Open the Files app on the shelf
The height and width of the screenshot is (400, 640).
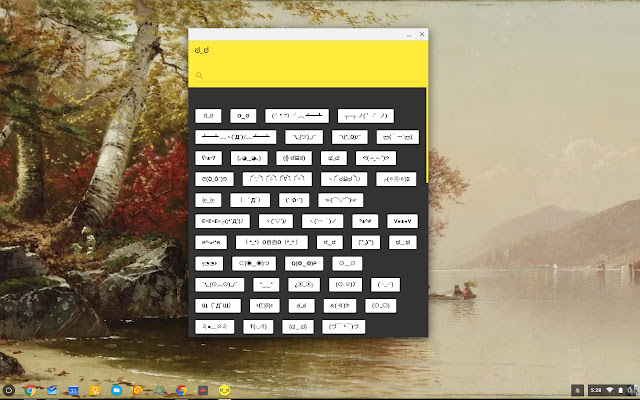click(x=116, y=390)
